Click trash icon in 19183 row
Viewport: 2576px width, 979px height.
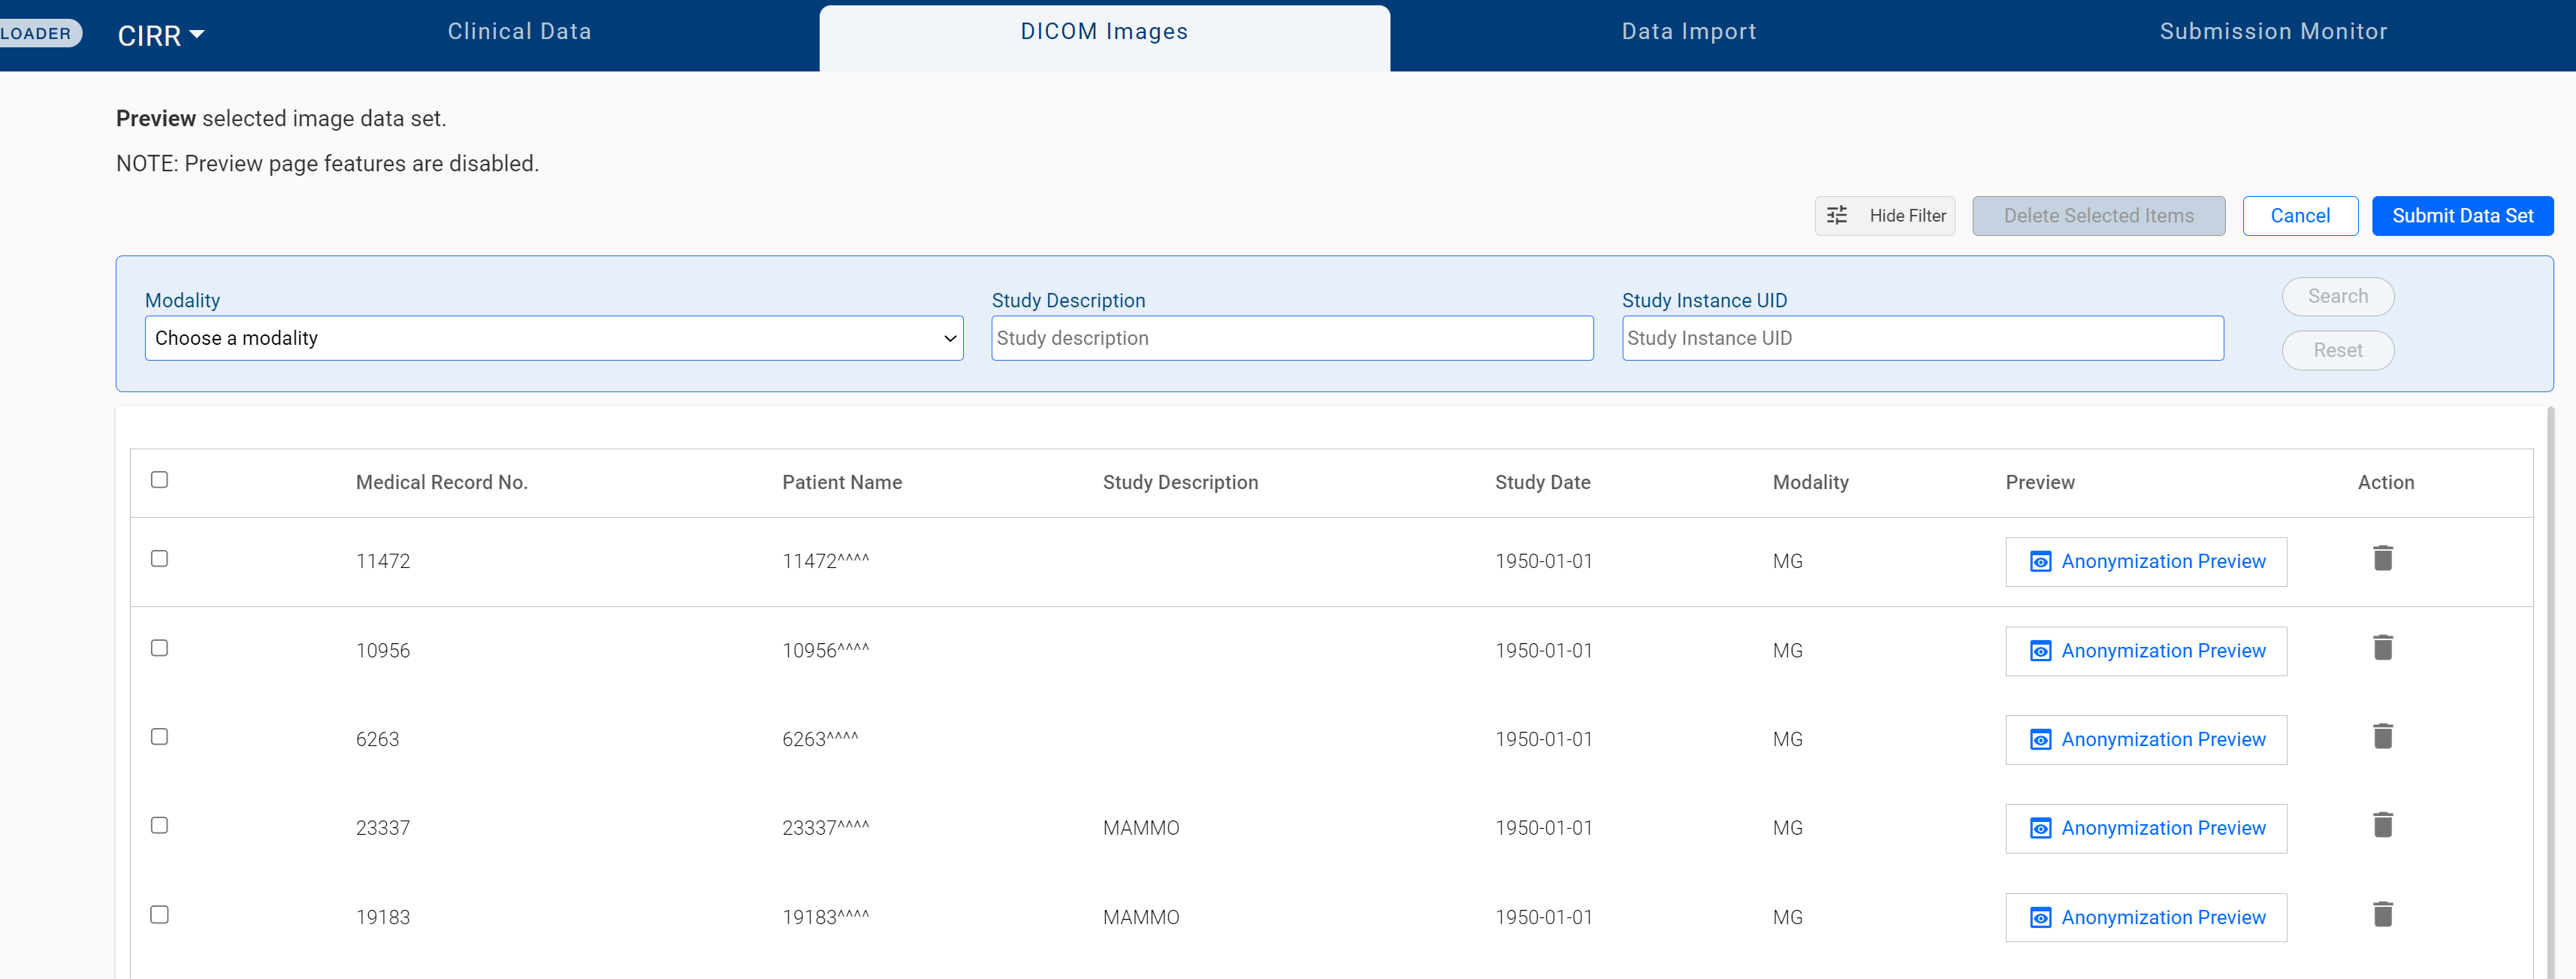2382,914
